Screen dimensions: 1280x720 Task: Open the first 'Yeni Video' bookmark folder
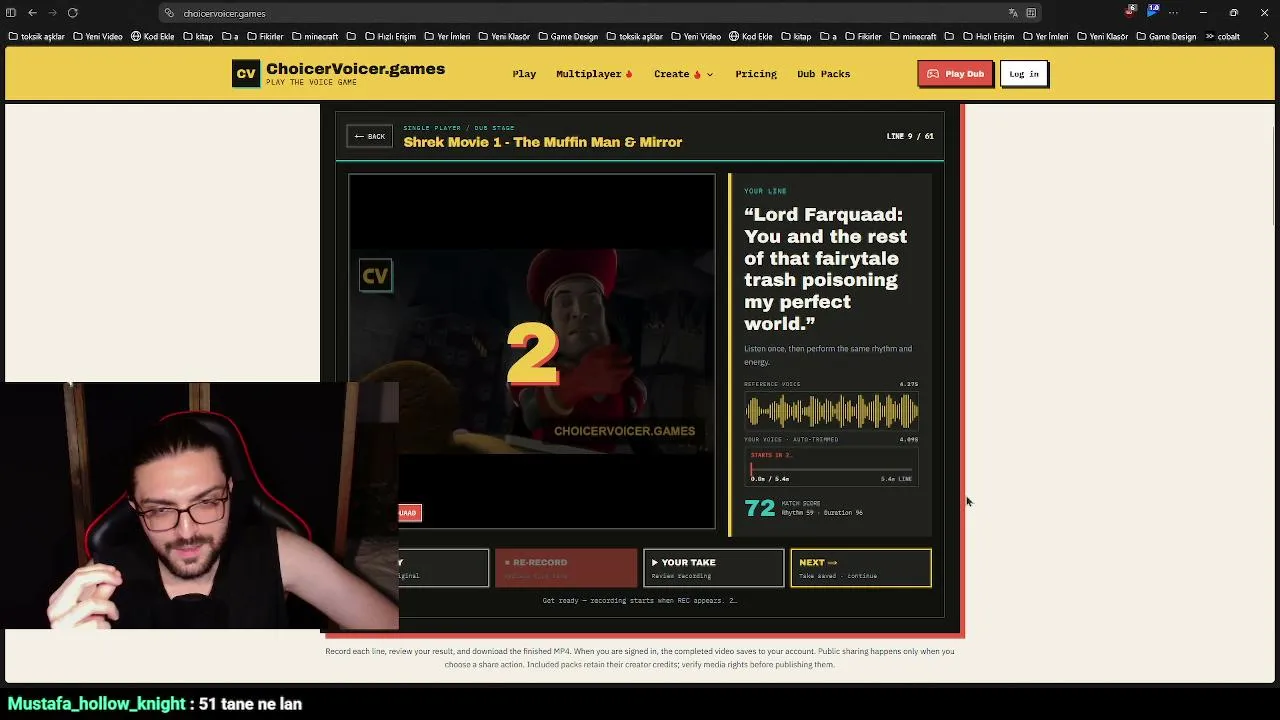pyautogui.click(x=98, y=37)
